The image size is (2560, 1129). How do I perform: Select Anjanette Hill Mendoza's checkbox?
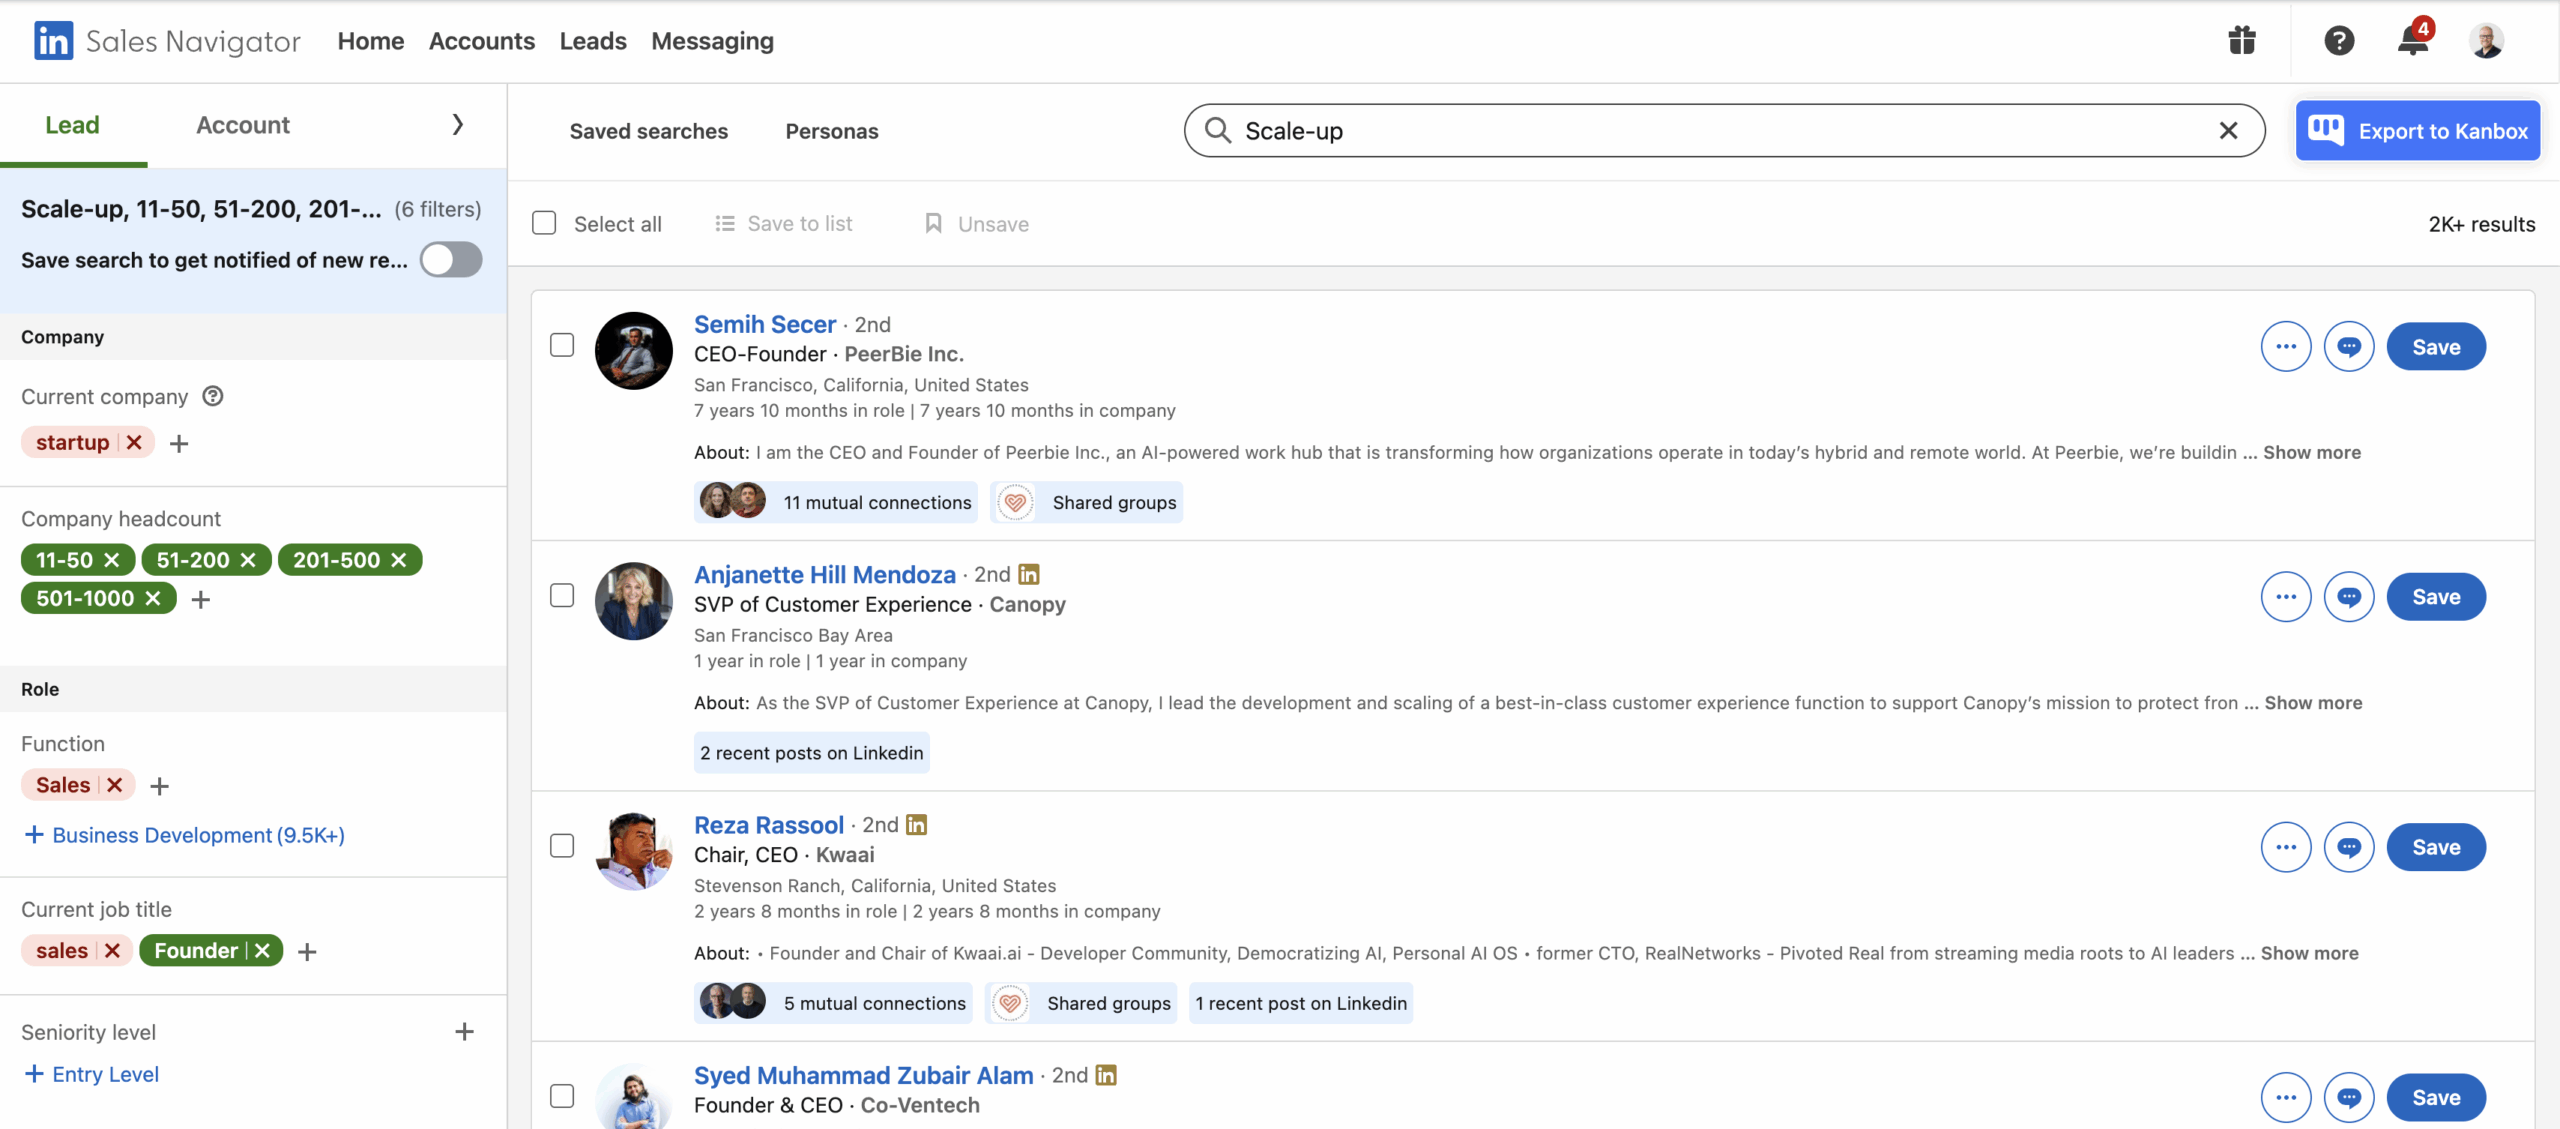click(x=562, y=595)
